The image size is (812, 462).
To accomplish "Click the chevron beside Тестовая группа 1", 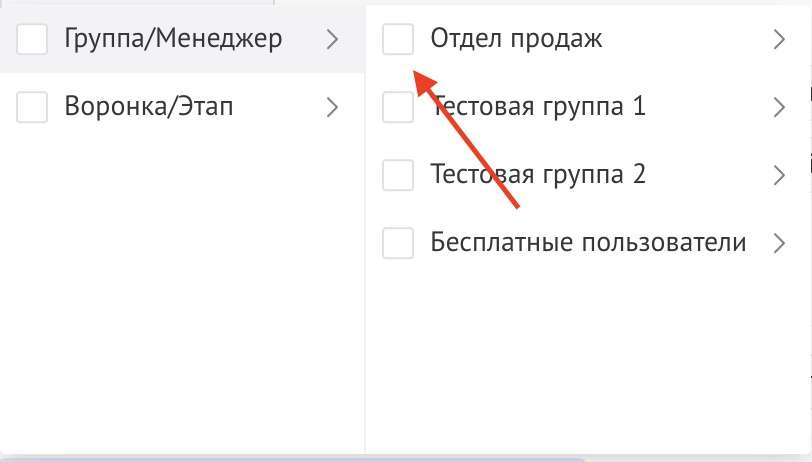I will click(780, 107).
